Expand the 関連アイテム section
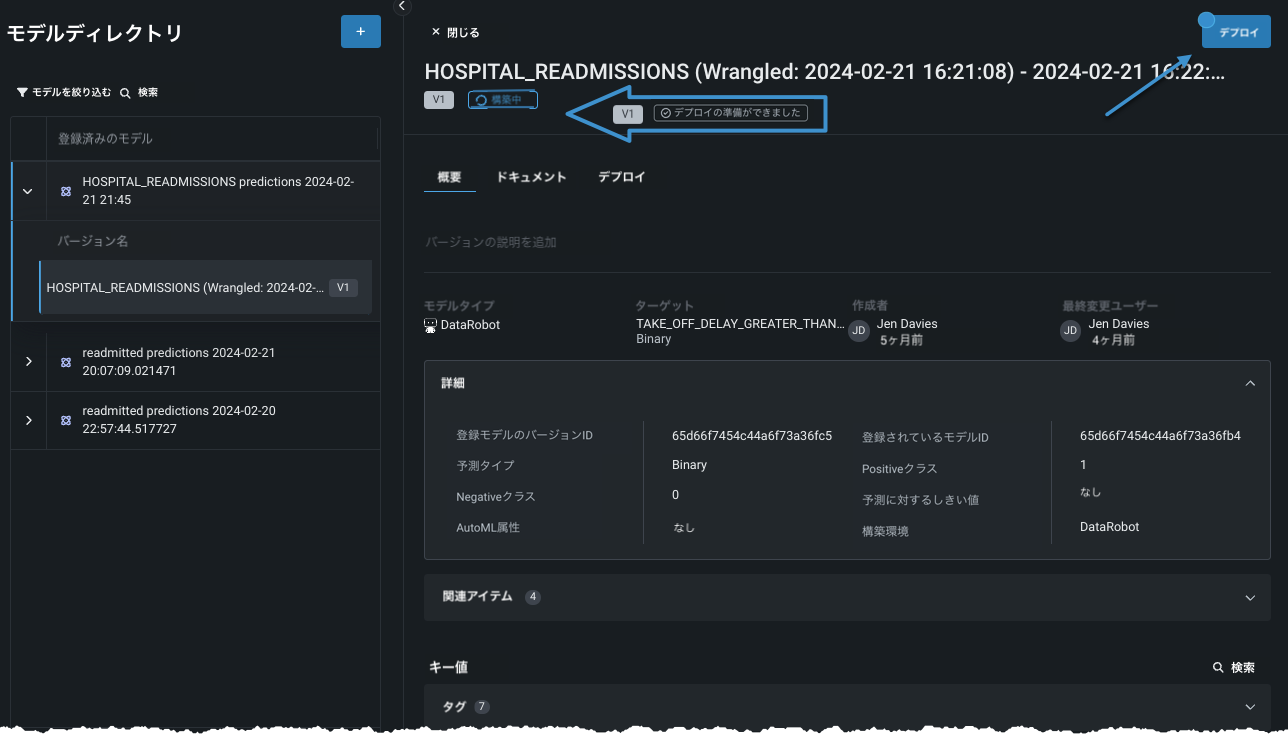Image resolution: width=1288 pixels, height=734 pixels. point(1249,597)
